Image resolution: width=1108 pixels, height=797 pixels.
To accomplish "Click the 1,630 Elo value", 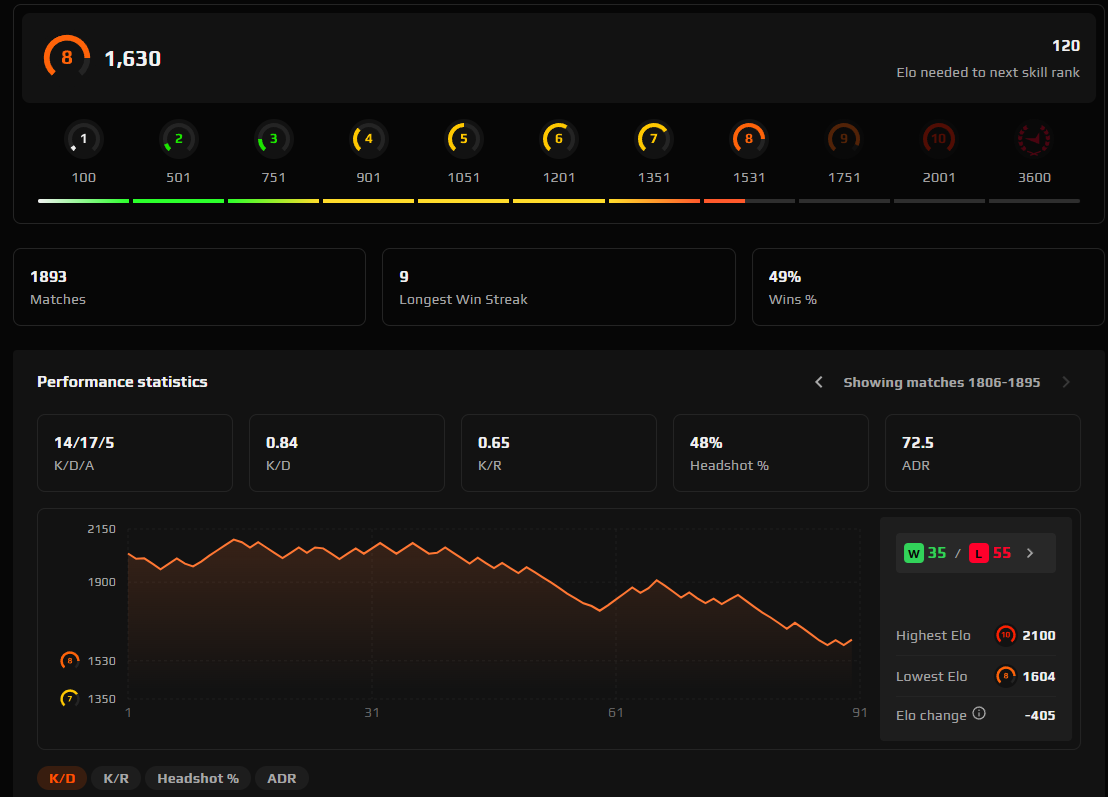I will click(133, 59).
